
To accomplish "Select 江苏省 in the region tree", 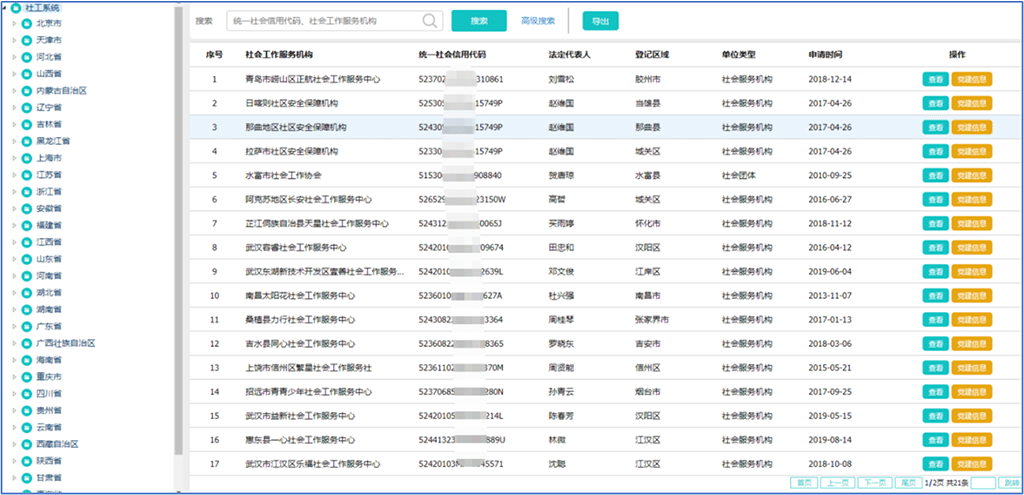I will 49,174.
